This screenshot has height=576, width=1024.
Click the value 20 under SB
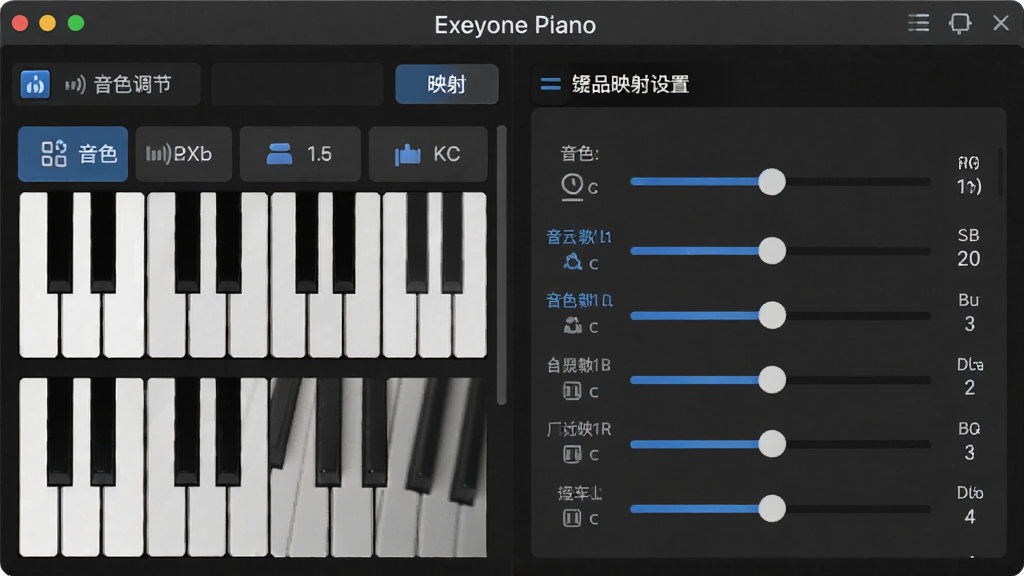[x=968, y=259]
